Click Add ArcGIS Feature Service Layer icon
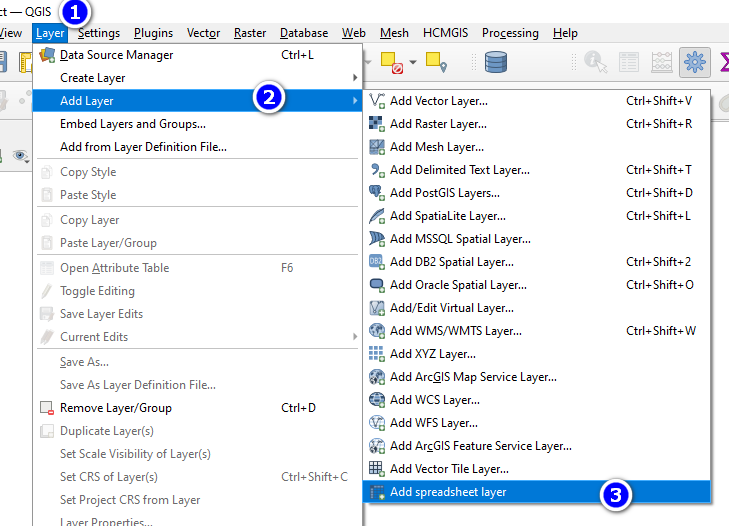Image resolution: width=729 pixels, height=526 pixels. coord(377,446)
